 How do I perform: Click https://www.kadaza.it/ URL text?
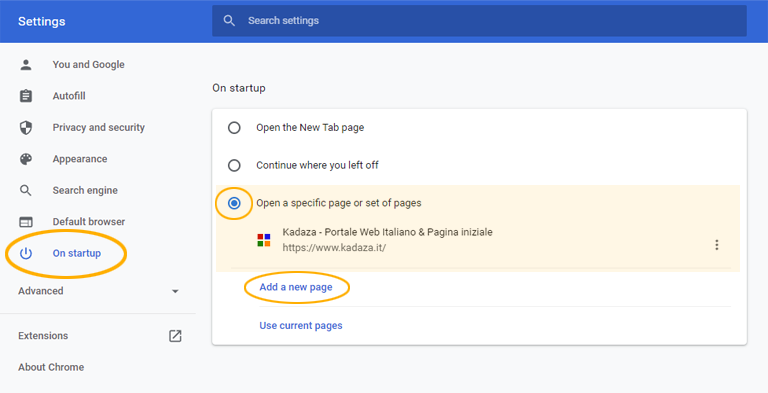click(x=334, y=247)
